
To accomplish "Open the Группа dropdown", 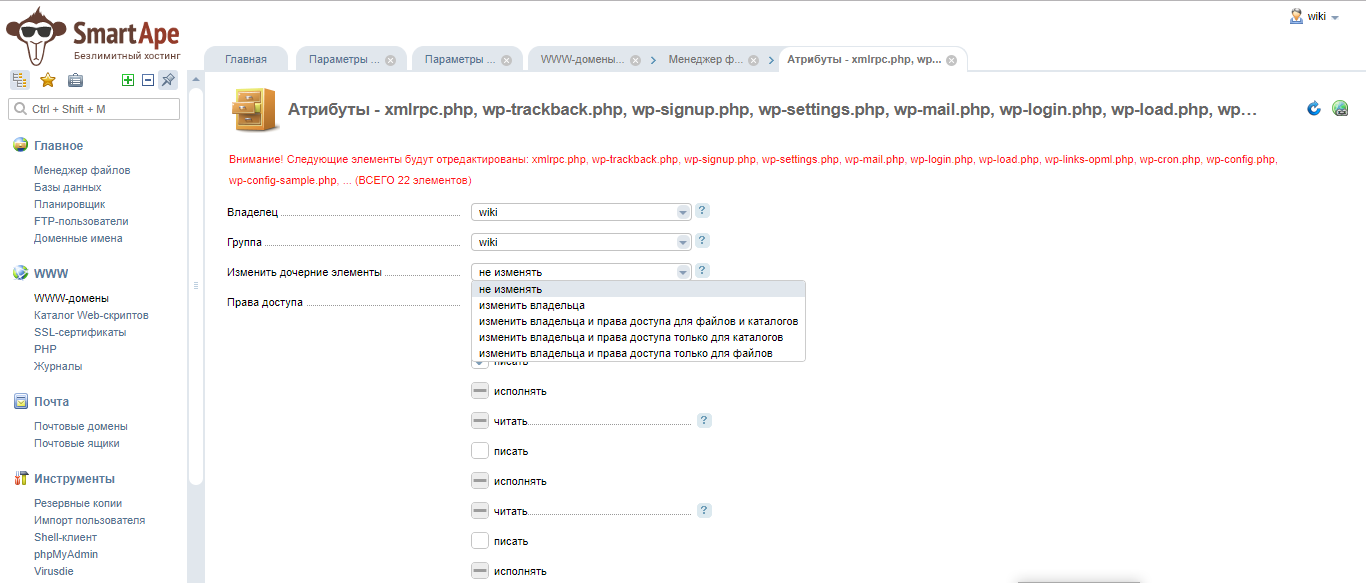I will click(x=581, y=242).
